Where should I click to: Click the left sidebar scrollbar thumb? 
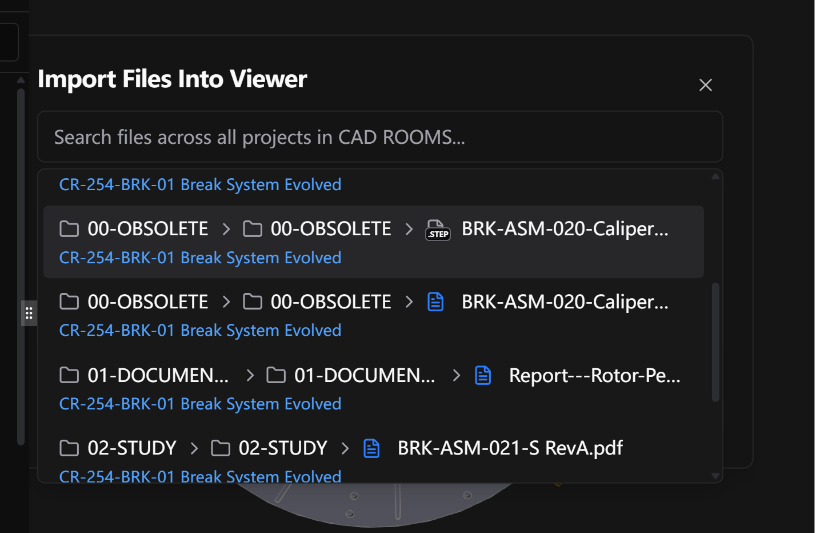tap(21, 267)
